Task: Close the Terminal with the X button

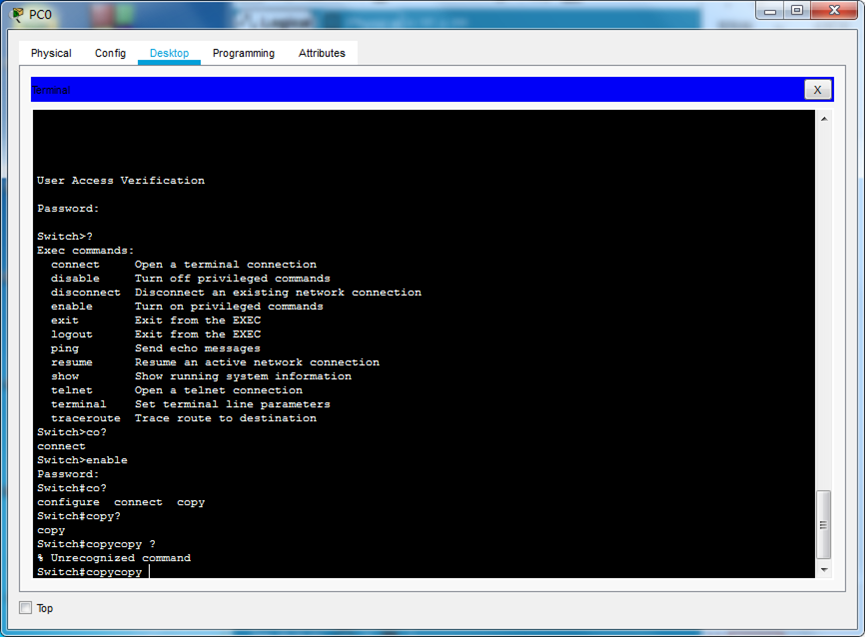Action: point(818,90)
